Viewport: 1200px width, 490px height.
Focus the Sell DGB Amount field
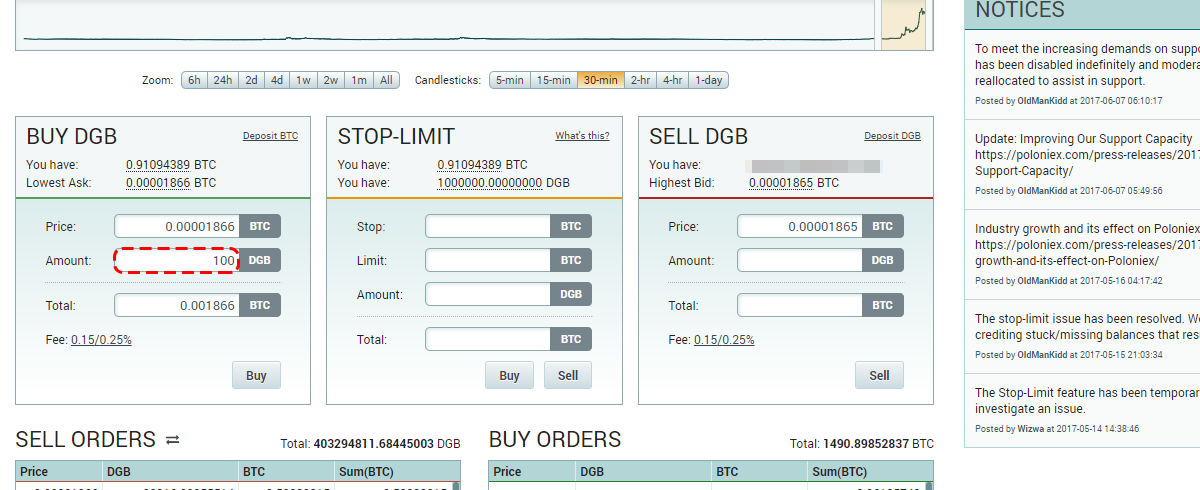800,261
